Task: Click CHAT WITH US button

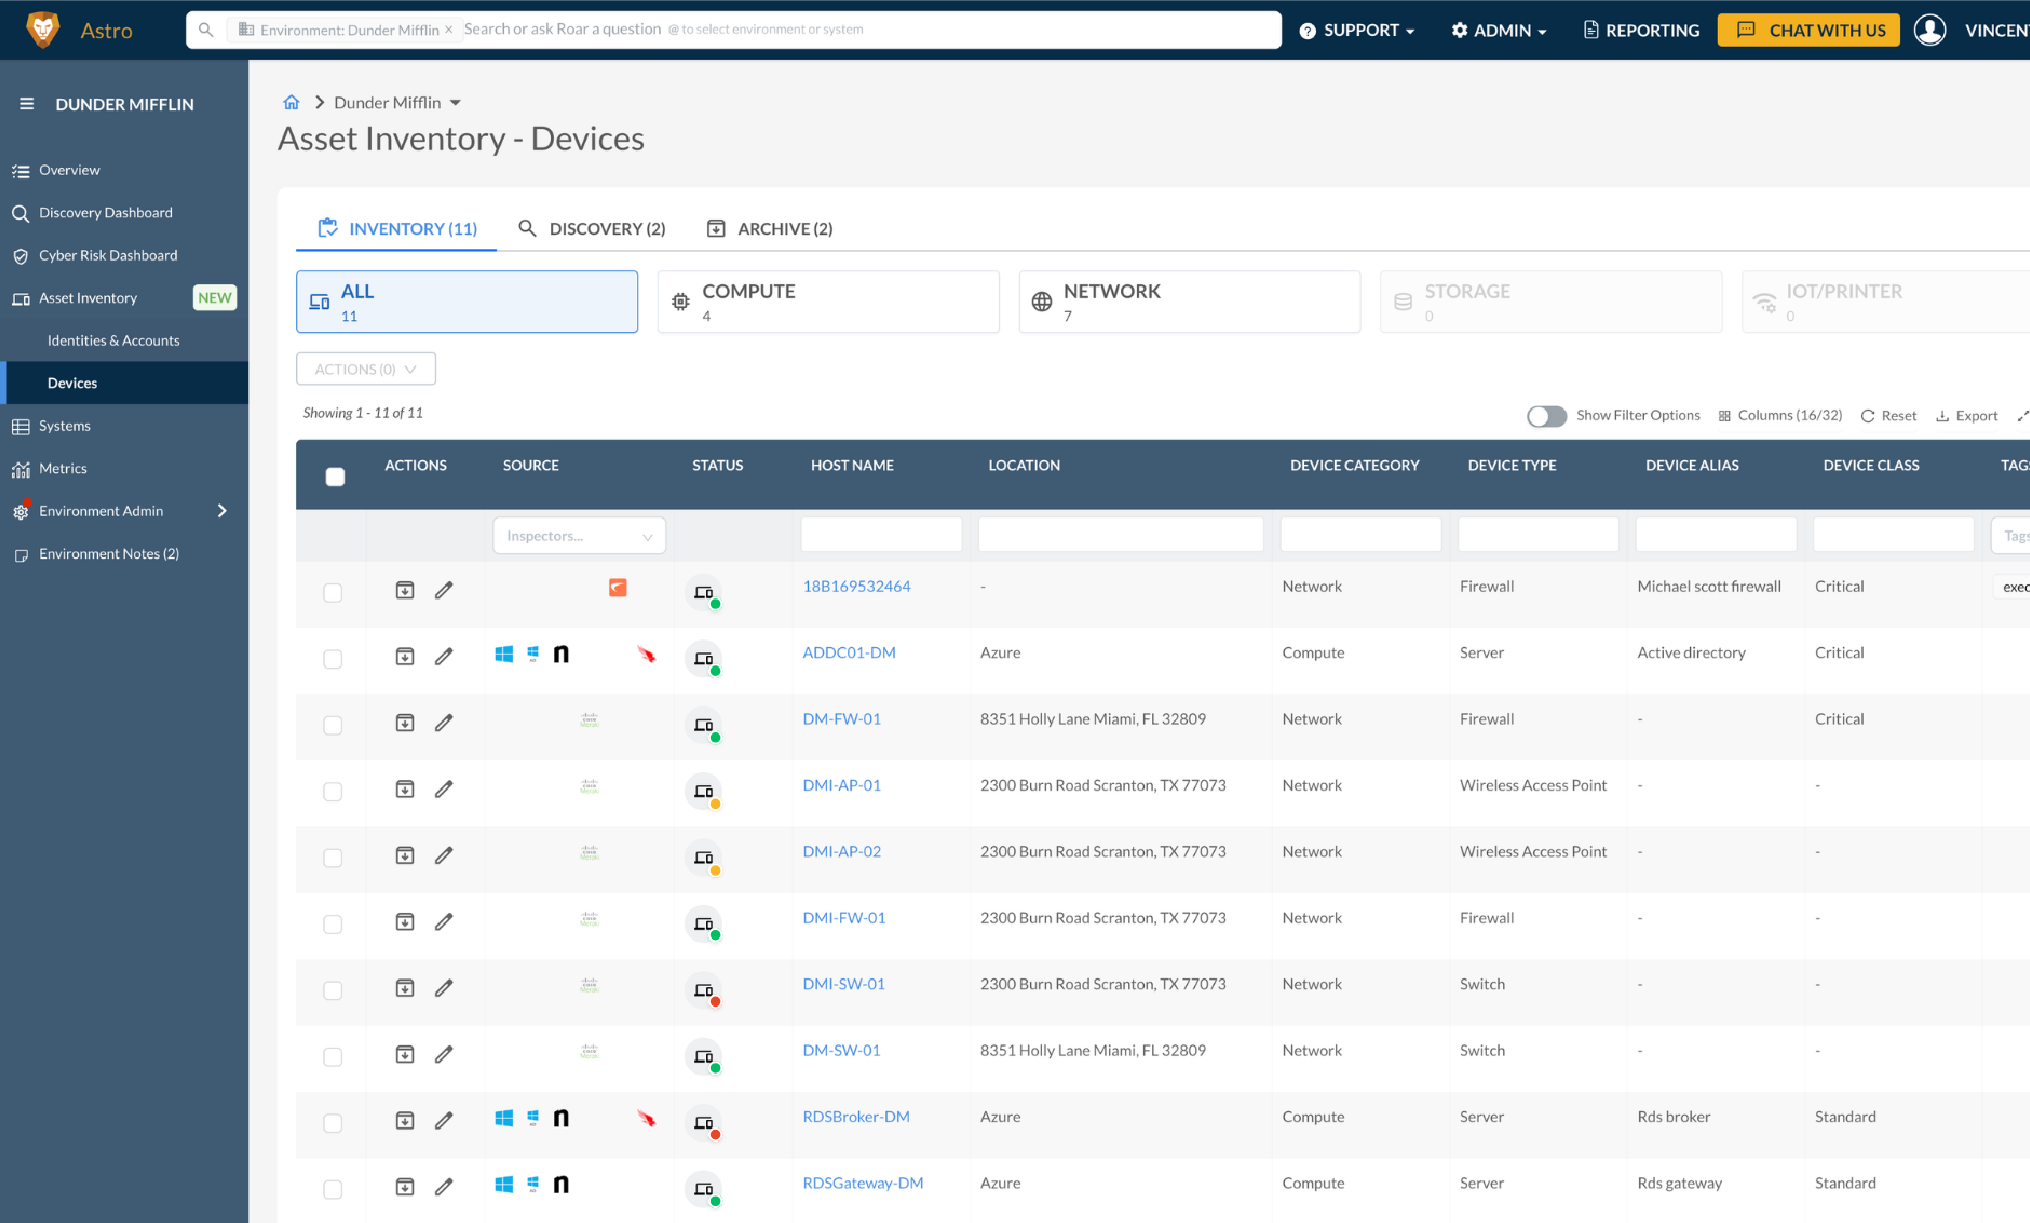Action: point(1809,30)
